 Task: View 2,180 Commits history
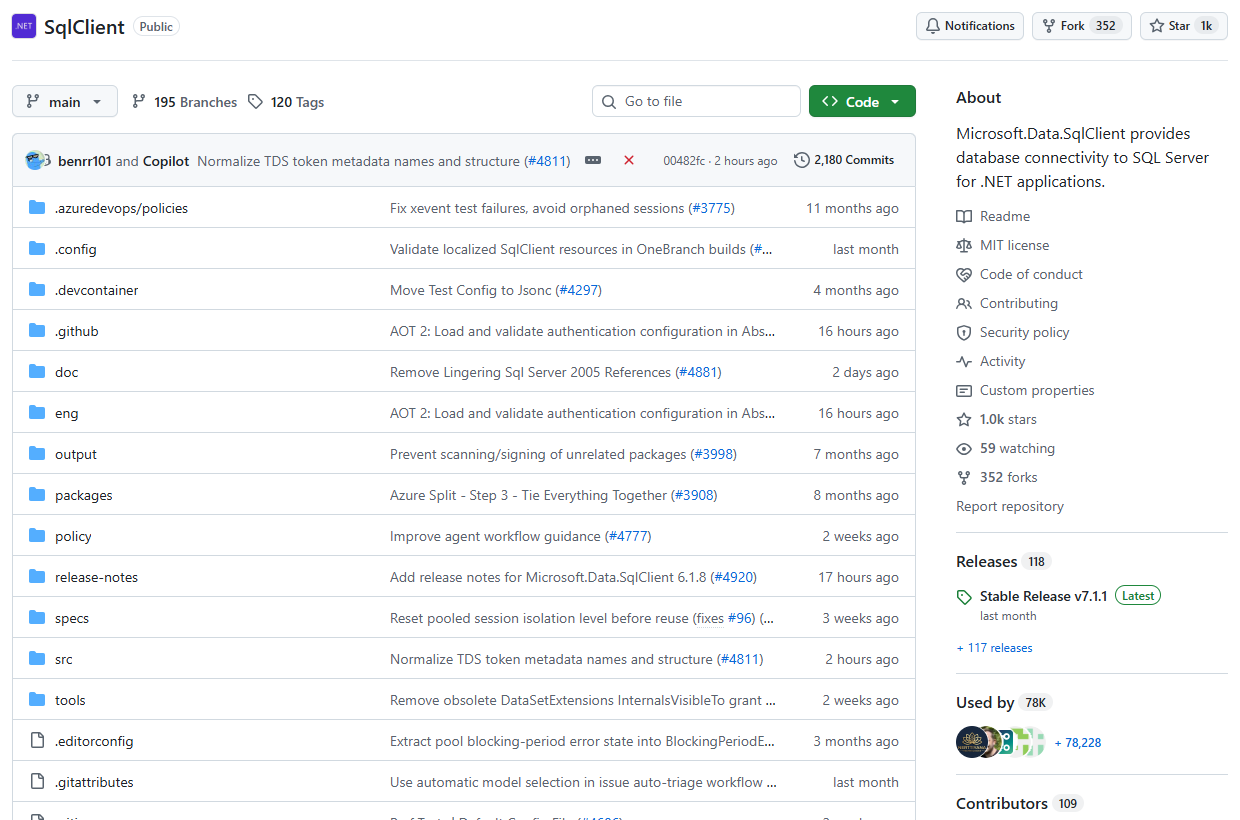tap(844, 160)
